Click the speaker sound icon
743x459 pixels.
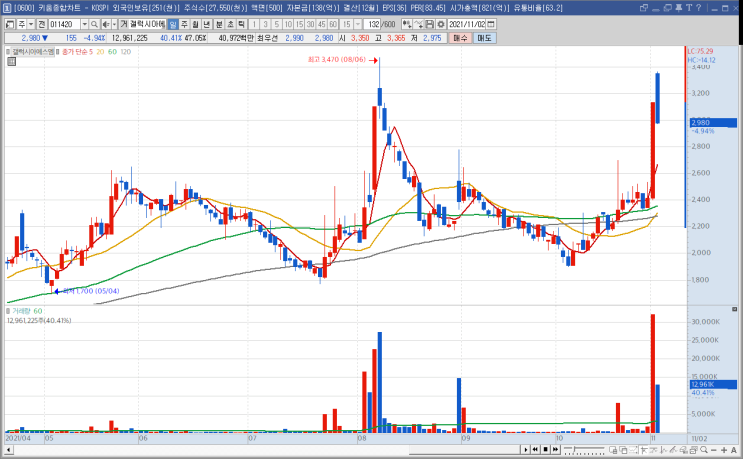[106, 24]
